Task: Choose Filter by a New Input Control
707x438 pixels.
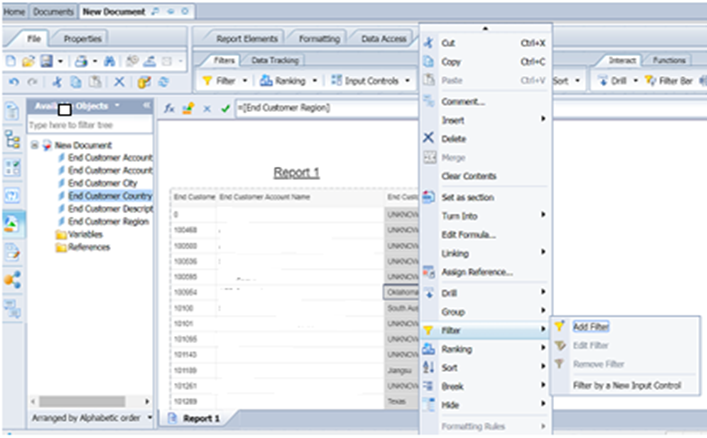Action: coord(627,385)
